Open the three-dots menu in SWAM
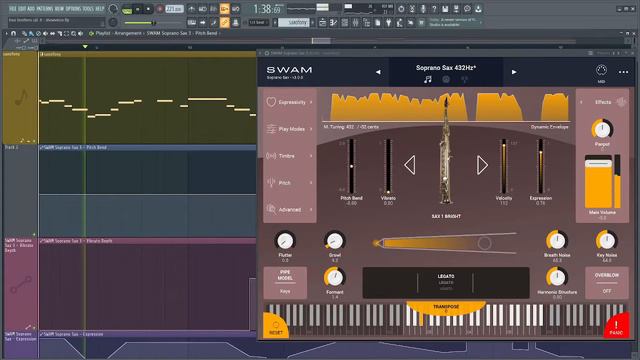 (623, 72)
